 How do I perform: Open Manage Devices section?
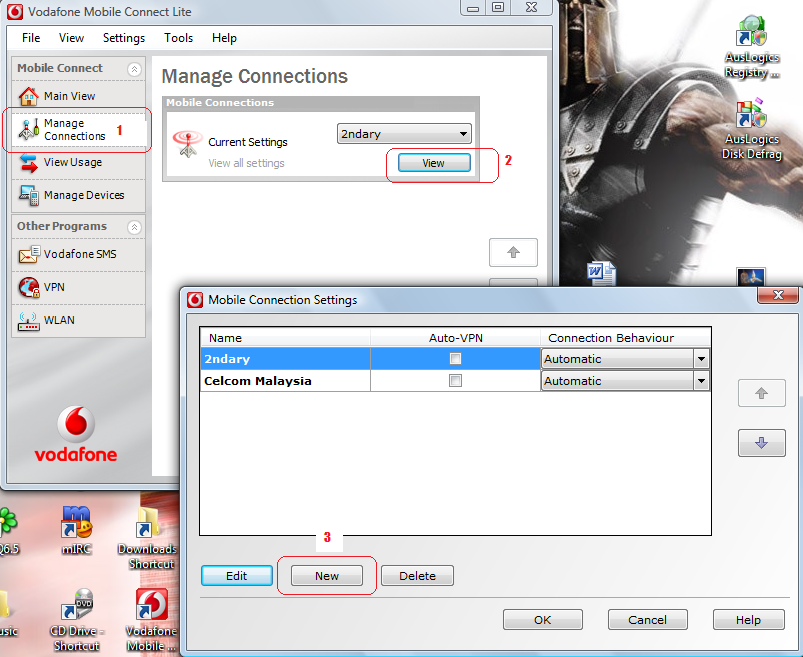click(x=83, y=195)
